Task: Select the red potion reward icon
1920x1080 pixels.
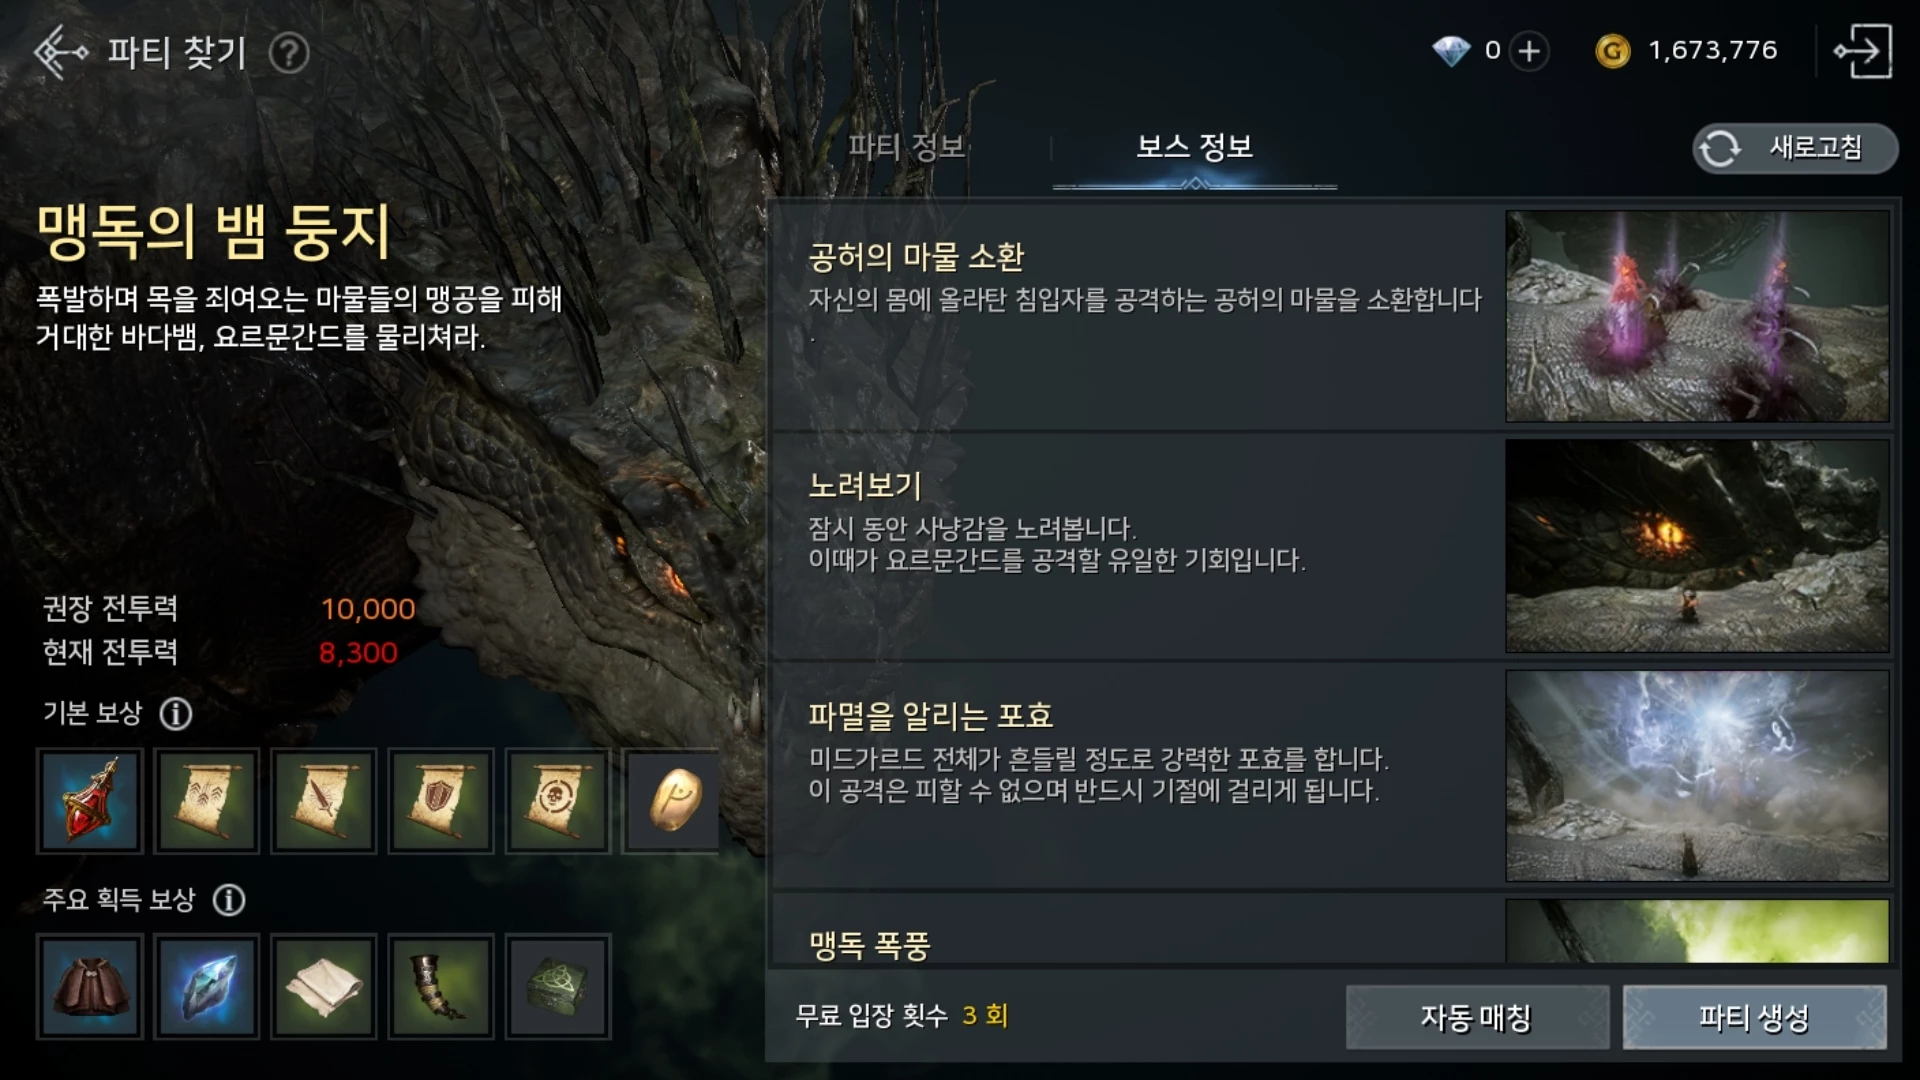Action: [x=90, y=801]
